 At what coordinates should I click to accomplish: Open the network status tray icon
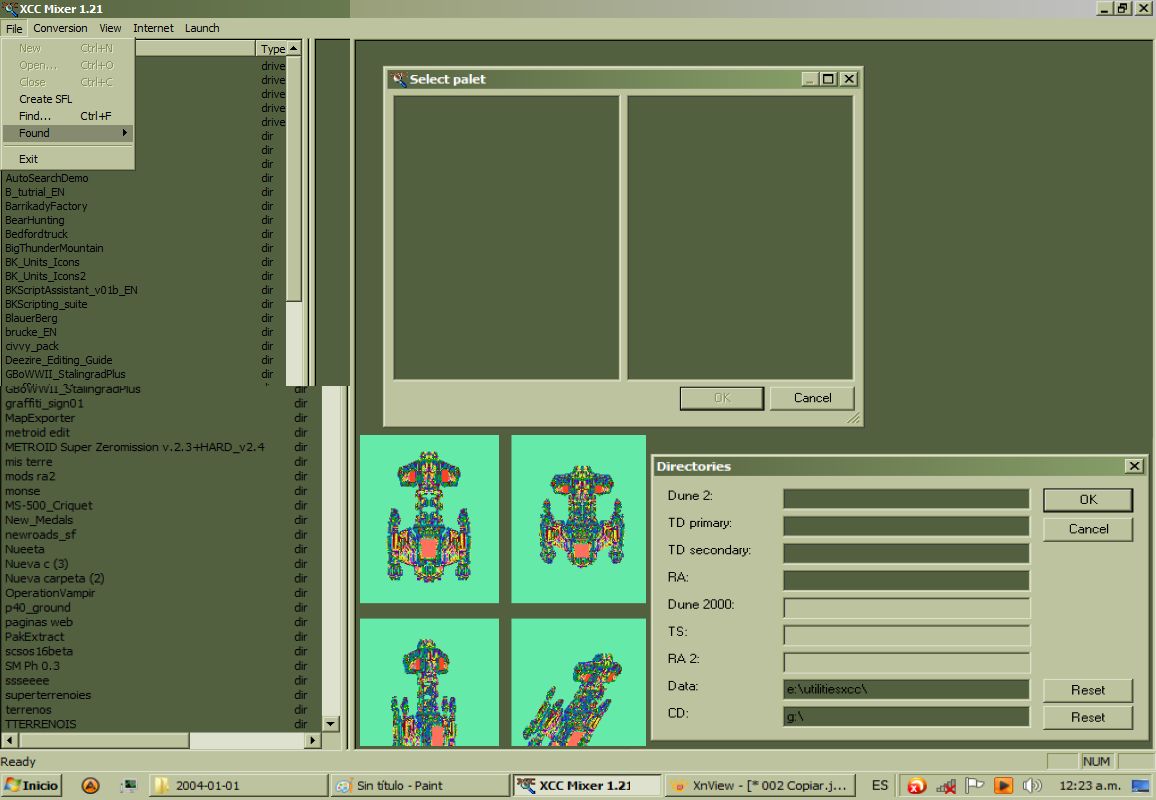tap(946, 786)
